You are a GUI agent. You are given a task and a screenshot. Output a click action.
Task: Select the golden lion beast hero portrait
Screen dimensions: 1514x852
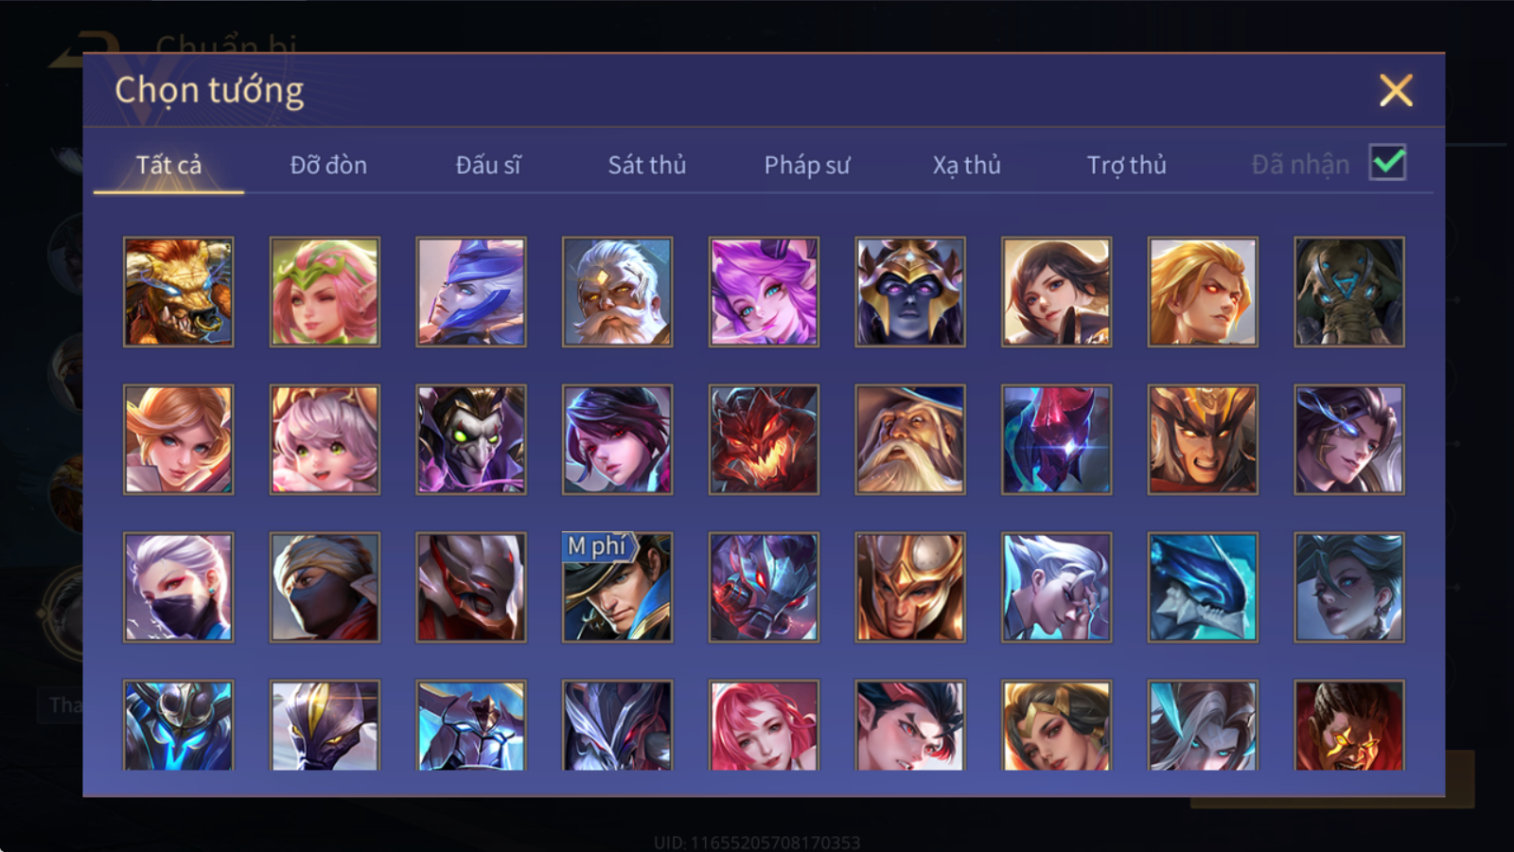point(178,292)
